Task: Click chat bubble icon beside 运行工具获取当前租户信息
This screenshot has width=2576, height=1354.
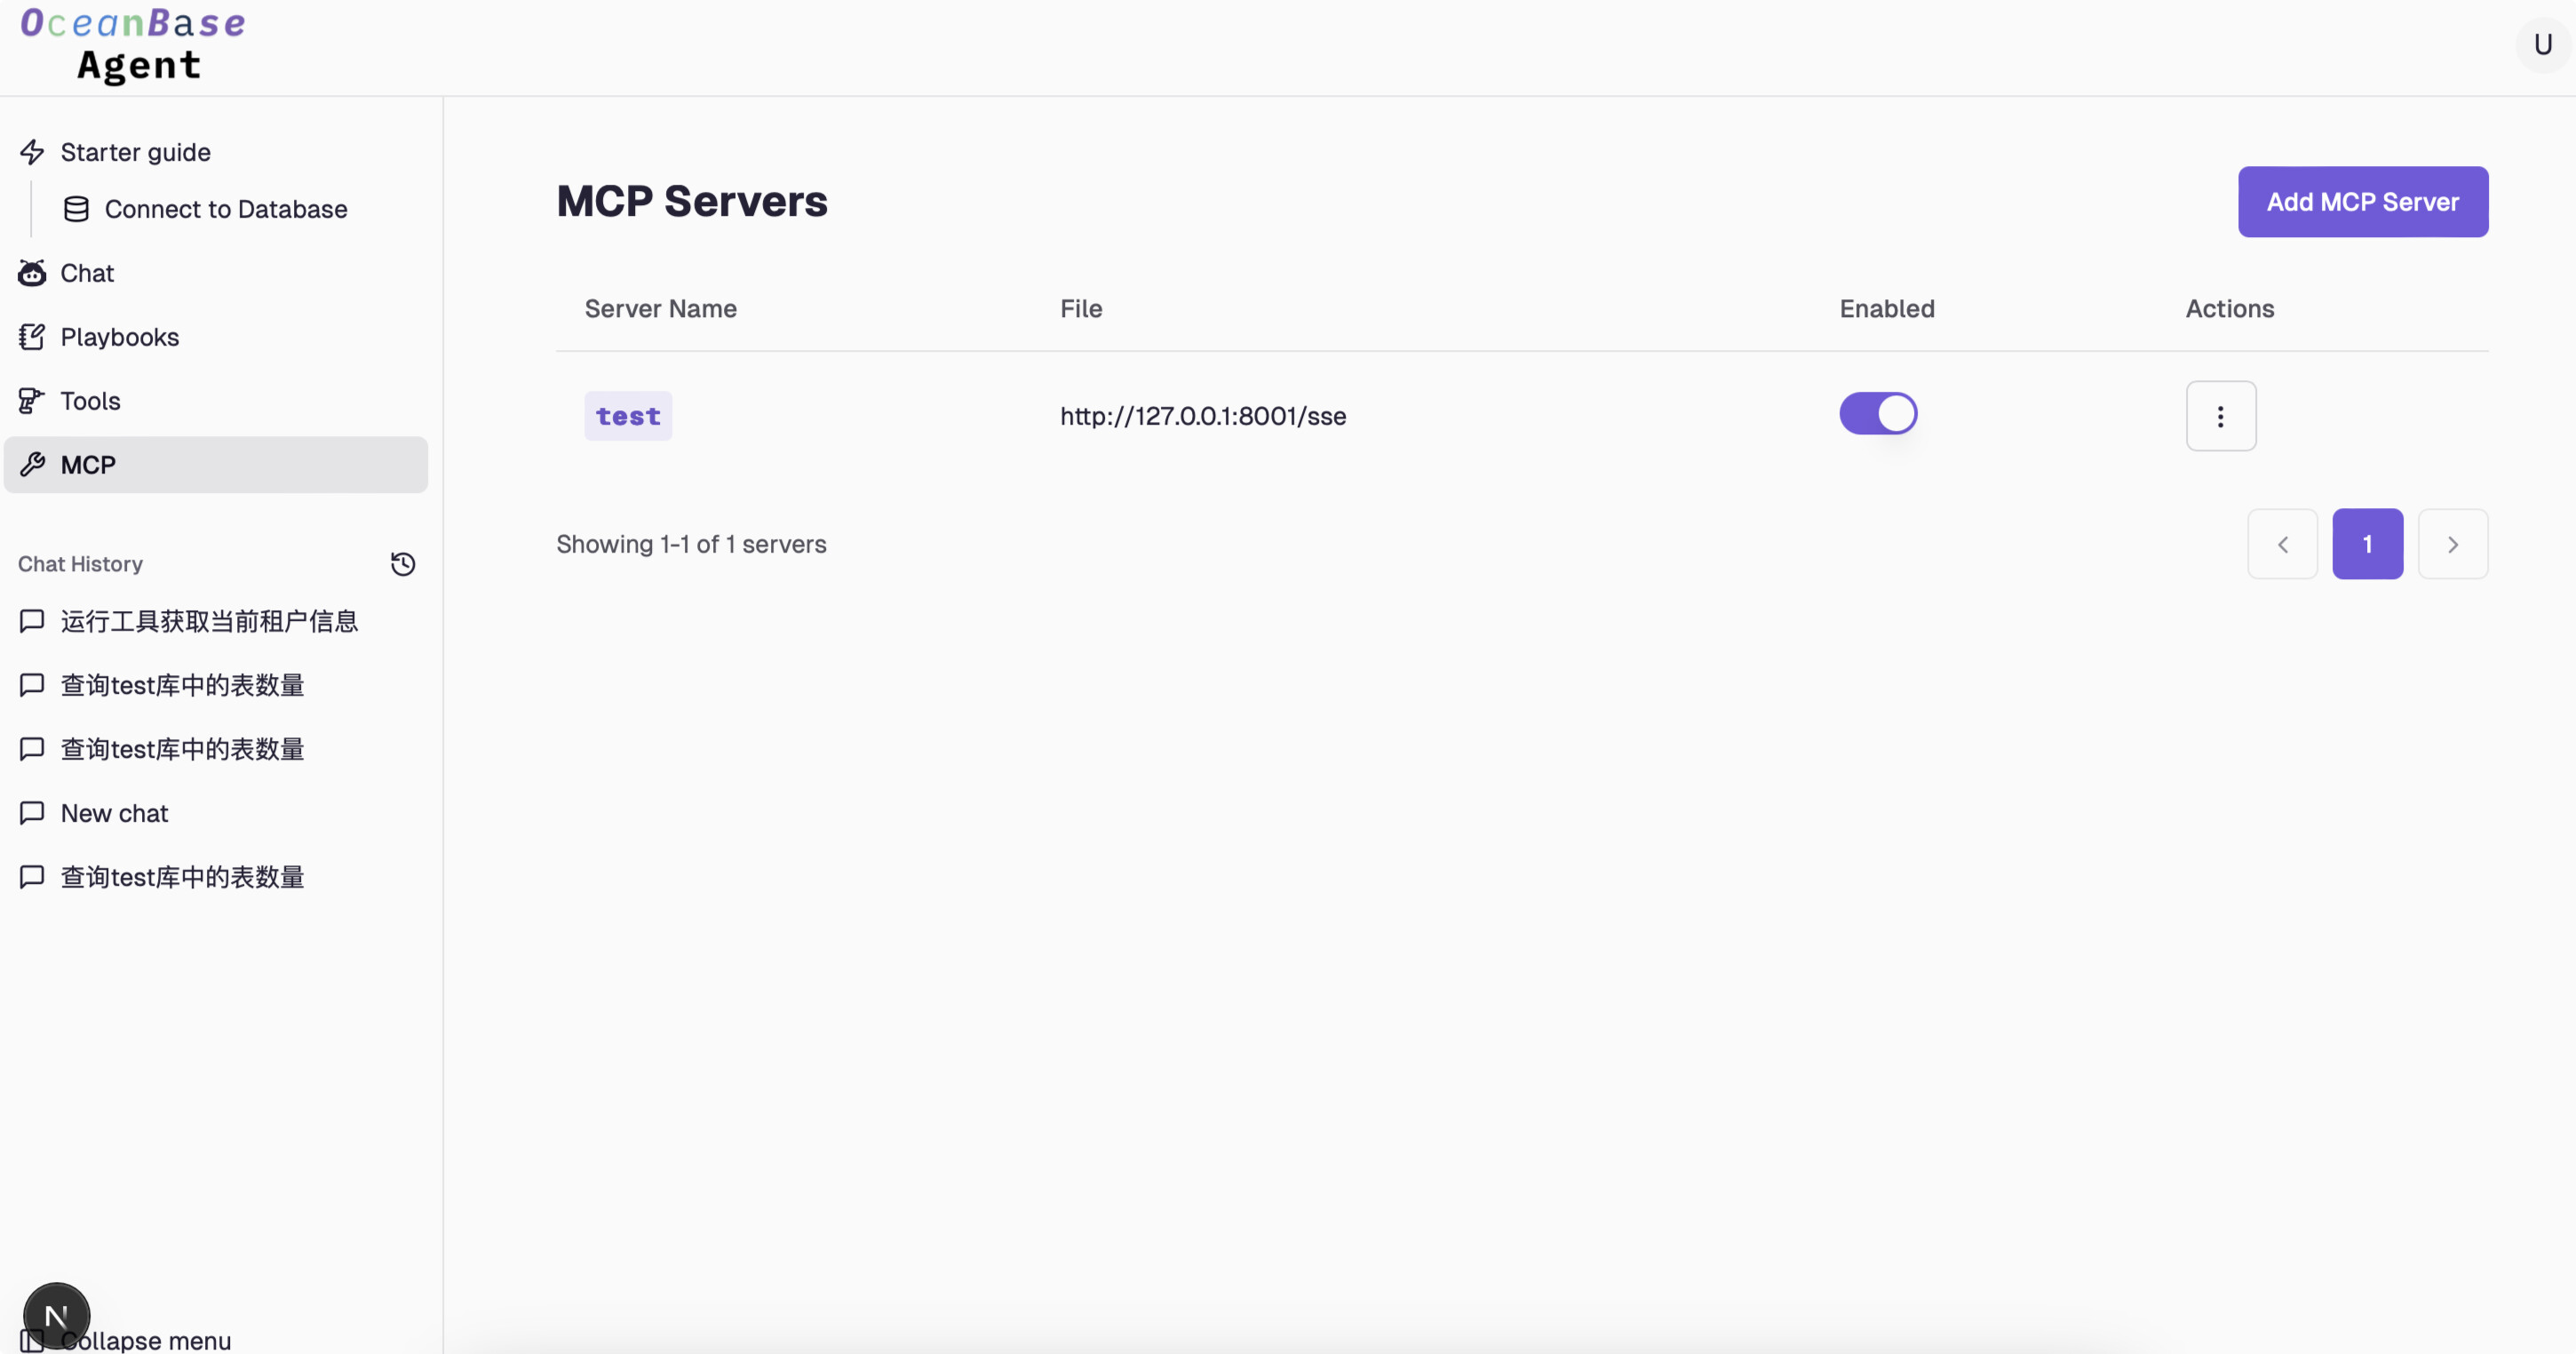Action: coord(32,621)
